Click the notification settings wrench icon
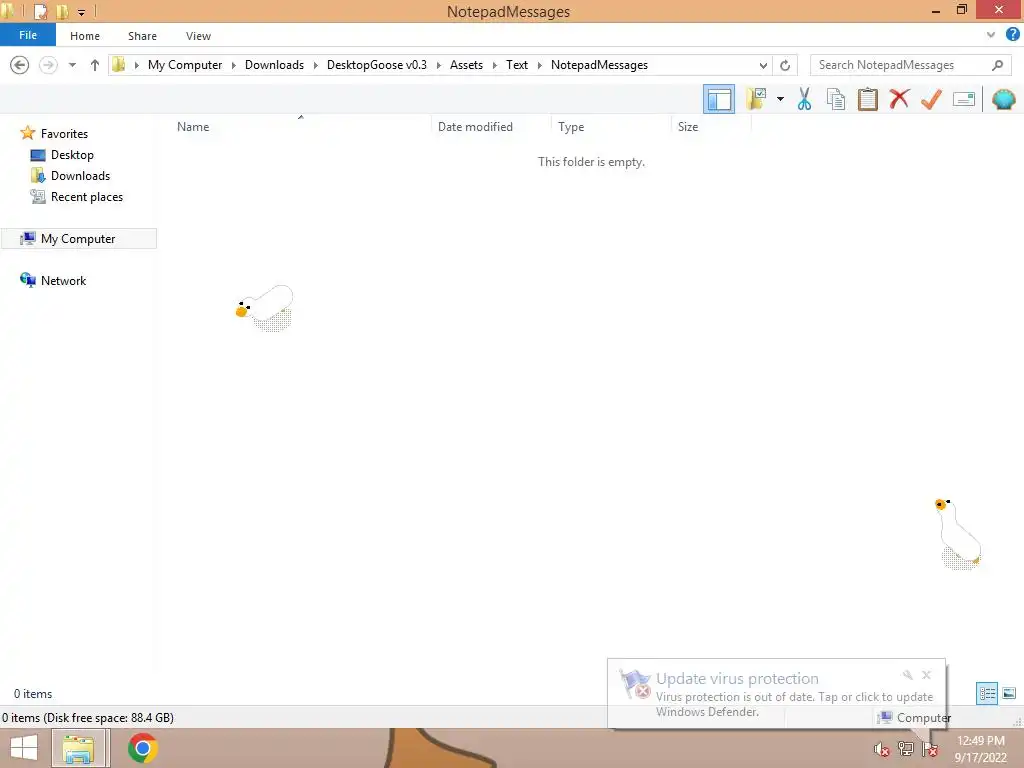1024x768 pixels. click(x=907, y=675)
